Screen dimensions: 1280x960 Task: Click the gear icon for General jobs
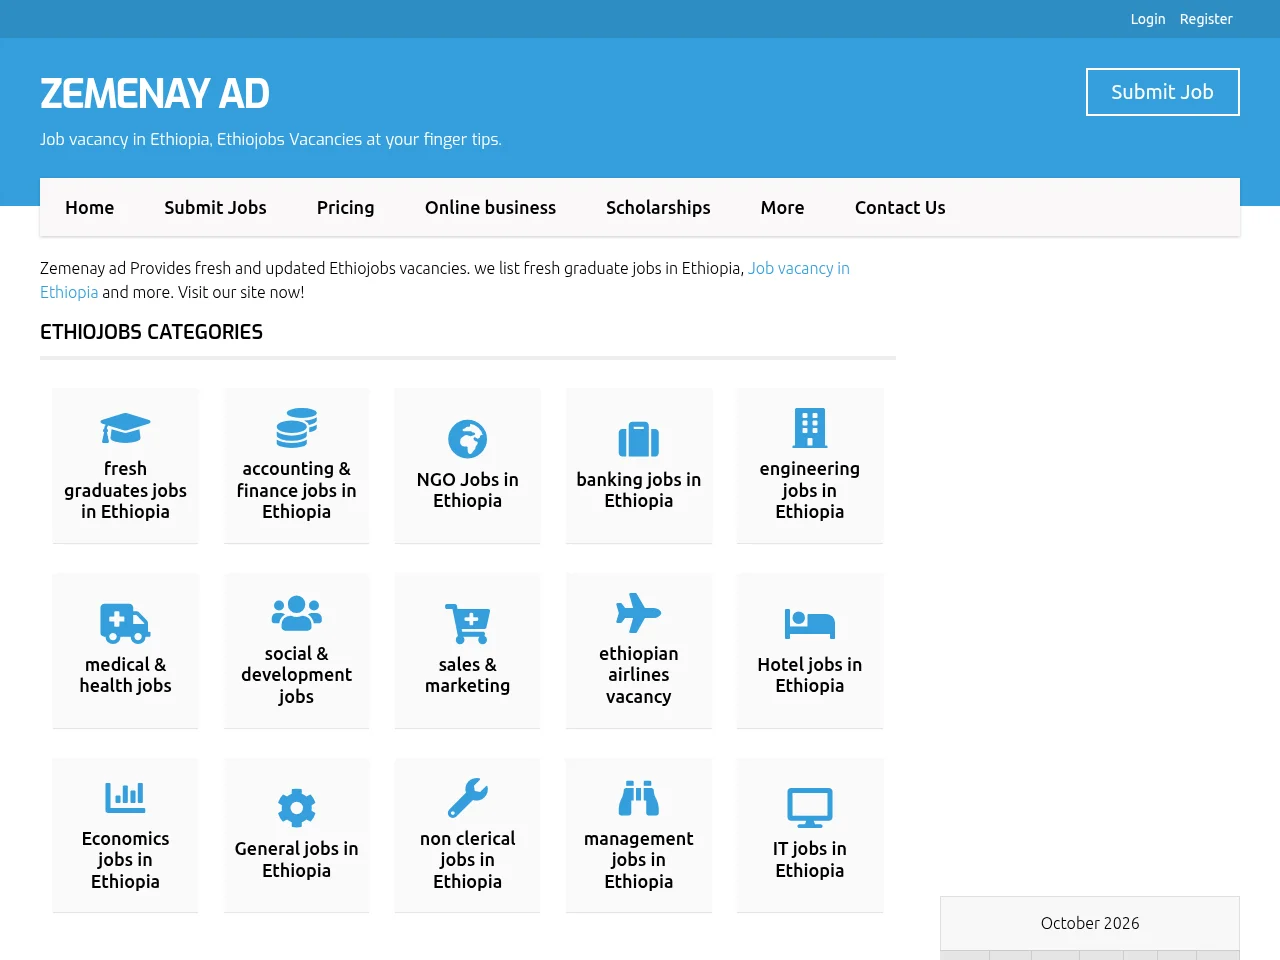tap(297, 808)
